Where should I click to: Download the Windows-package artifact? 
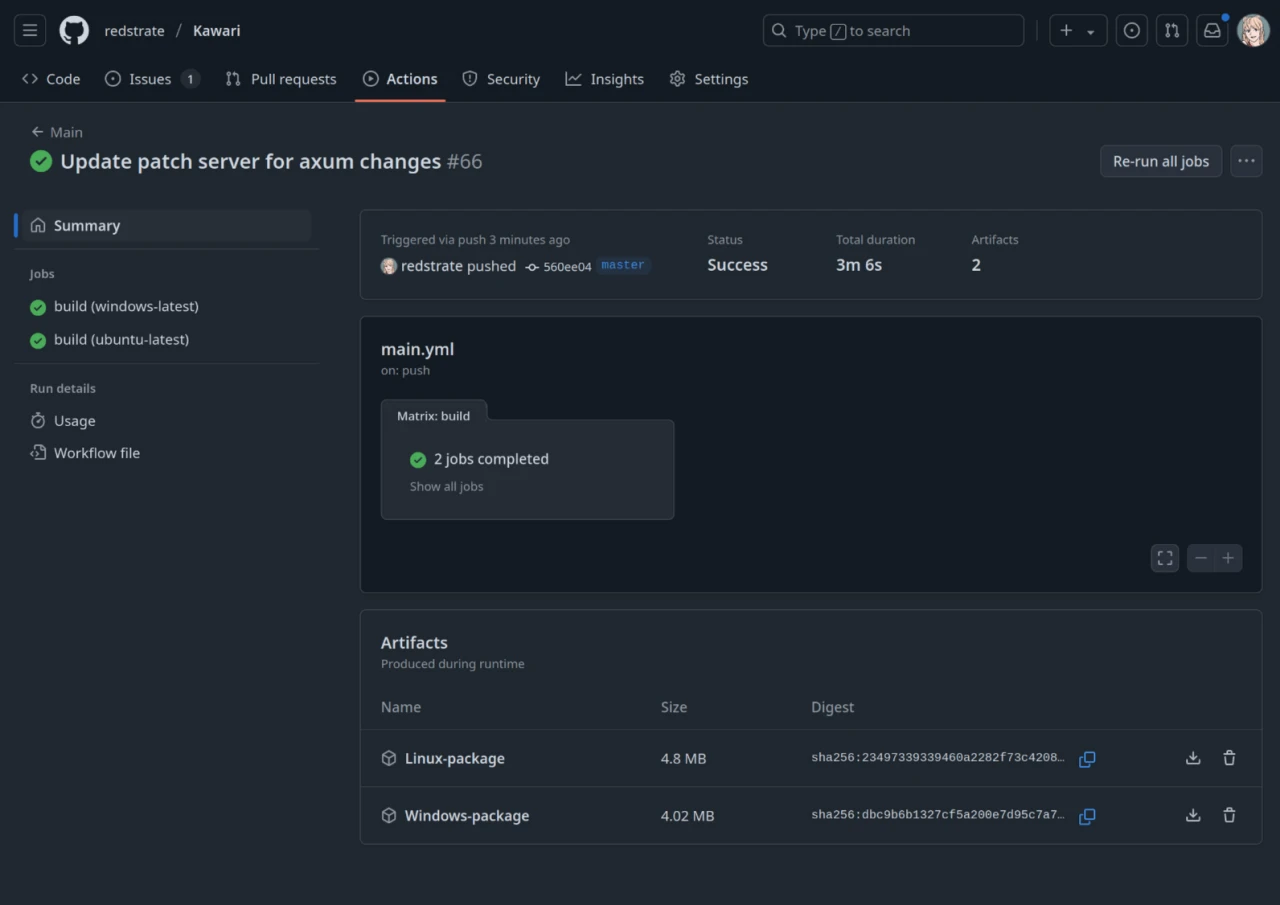pos(1193,815)
